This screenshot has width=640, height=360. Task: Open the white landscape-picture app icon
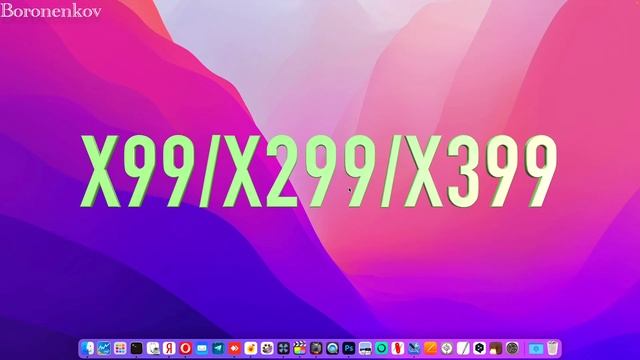[x=365, y=348]
